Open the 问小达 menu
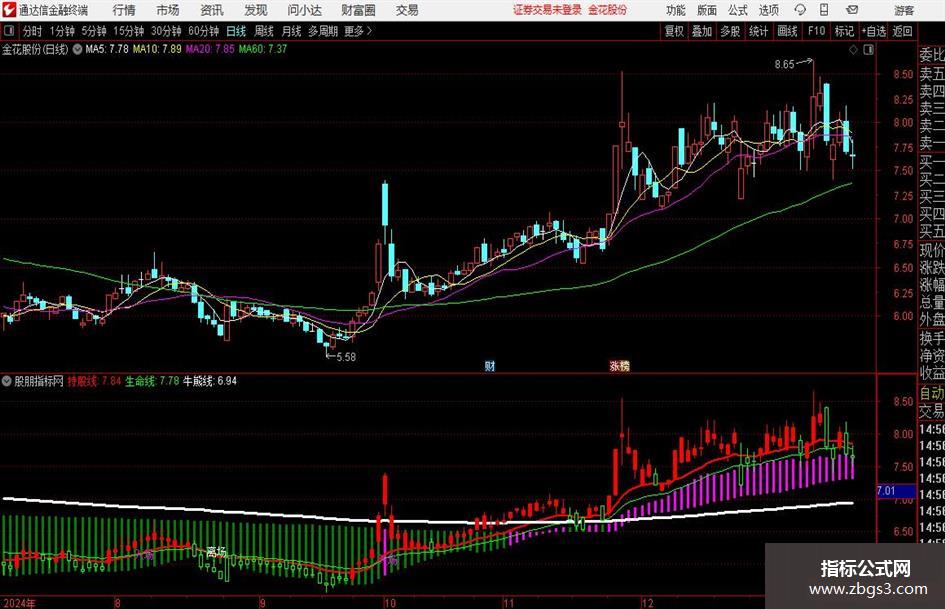This screenshot has width=945, height=609. (304, 10)
